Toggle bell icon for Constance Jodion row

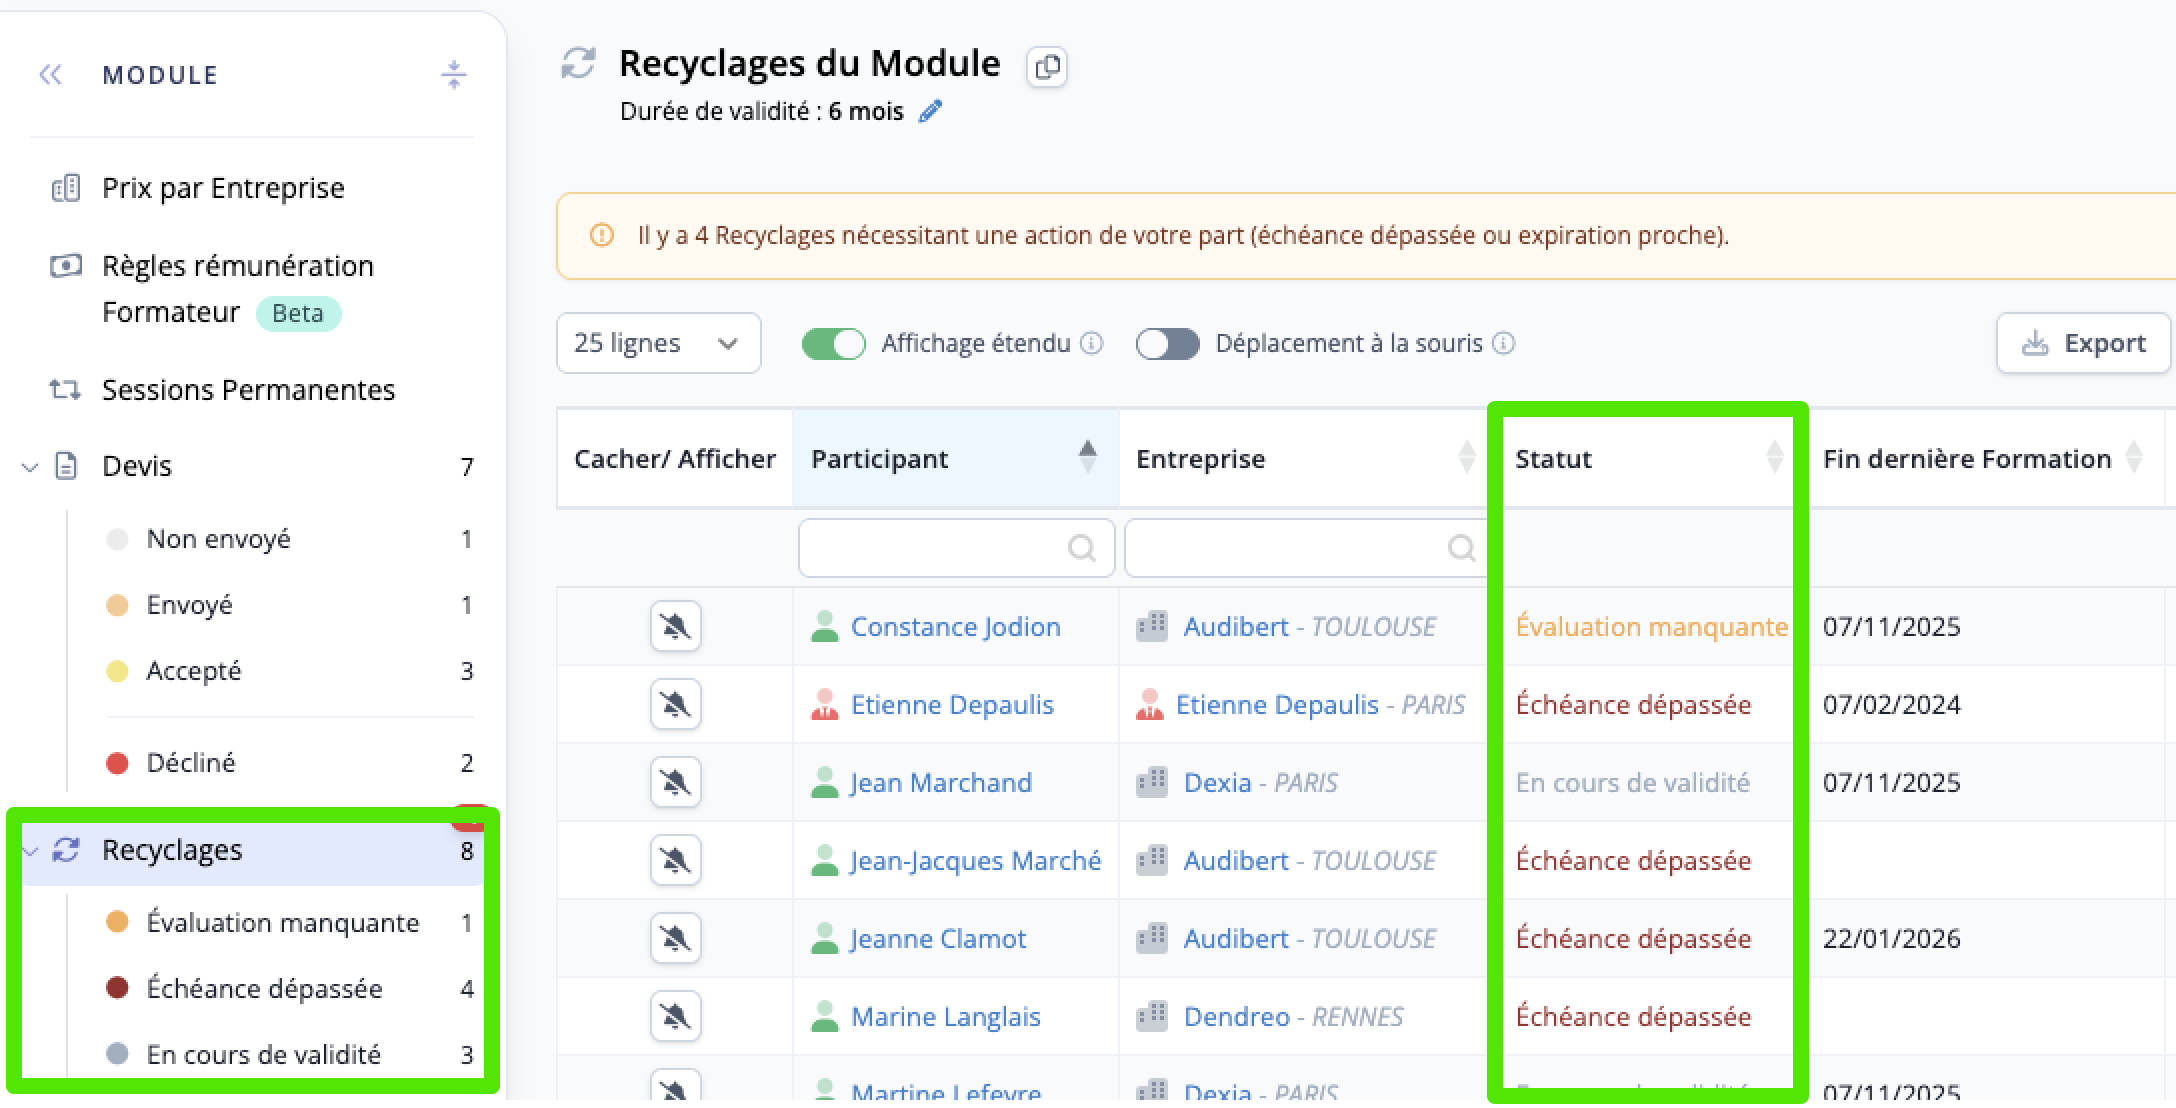point(676,627)
